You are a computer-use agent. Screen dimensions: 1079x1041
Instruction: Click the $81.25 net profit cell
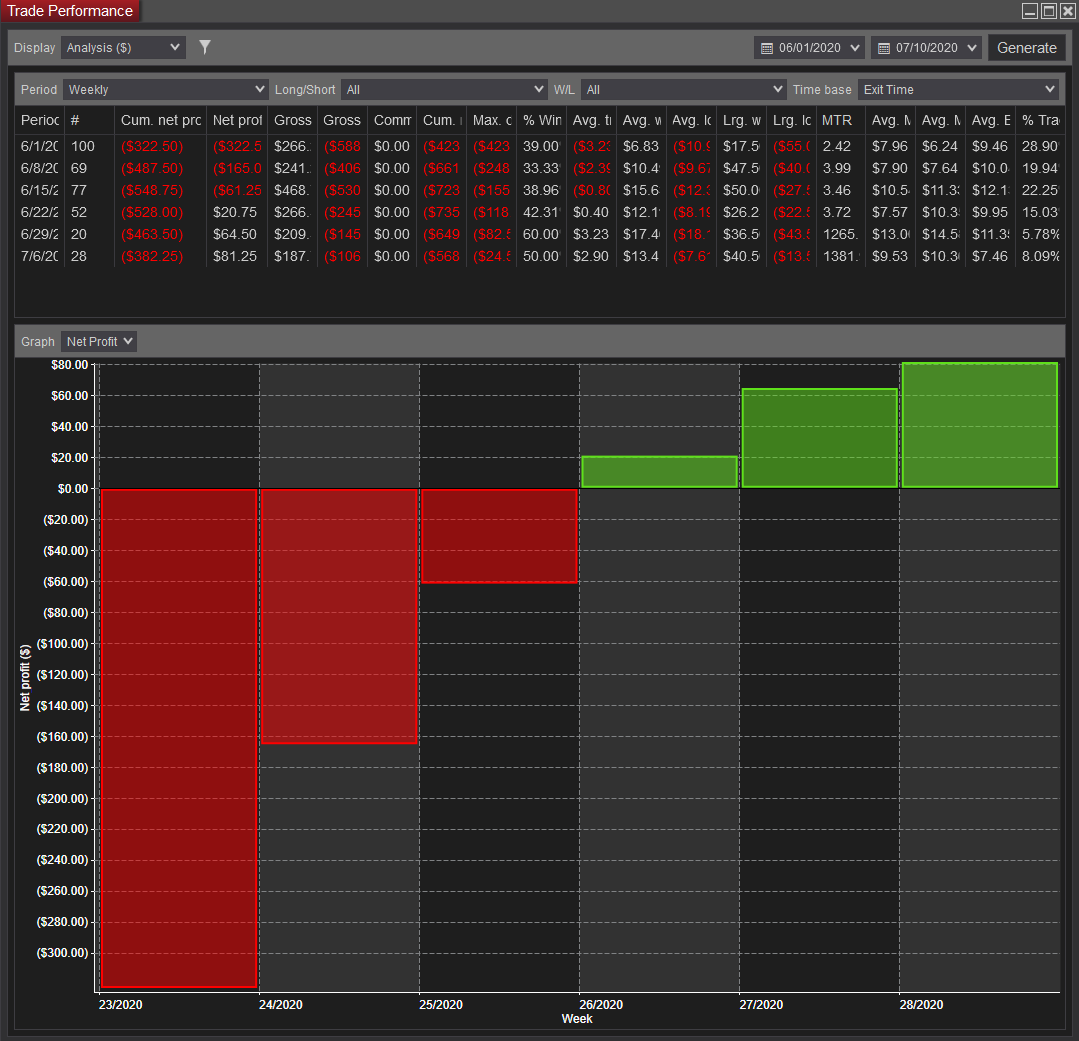[x=235, y=256]
